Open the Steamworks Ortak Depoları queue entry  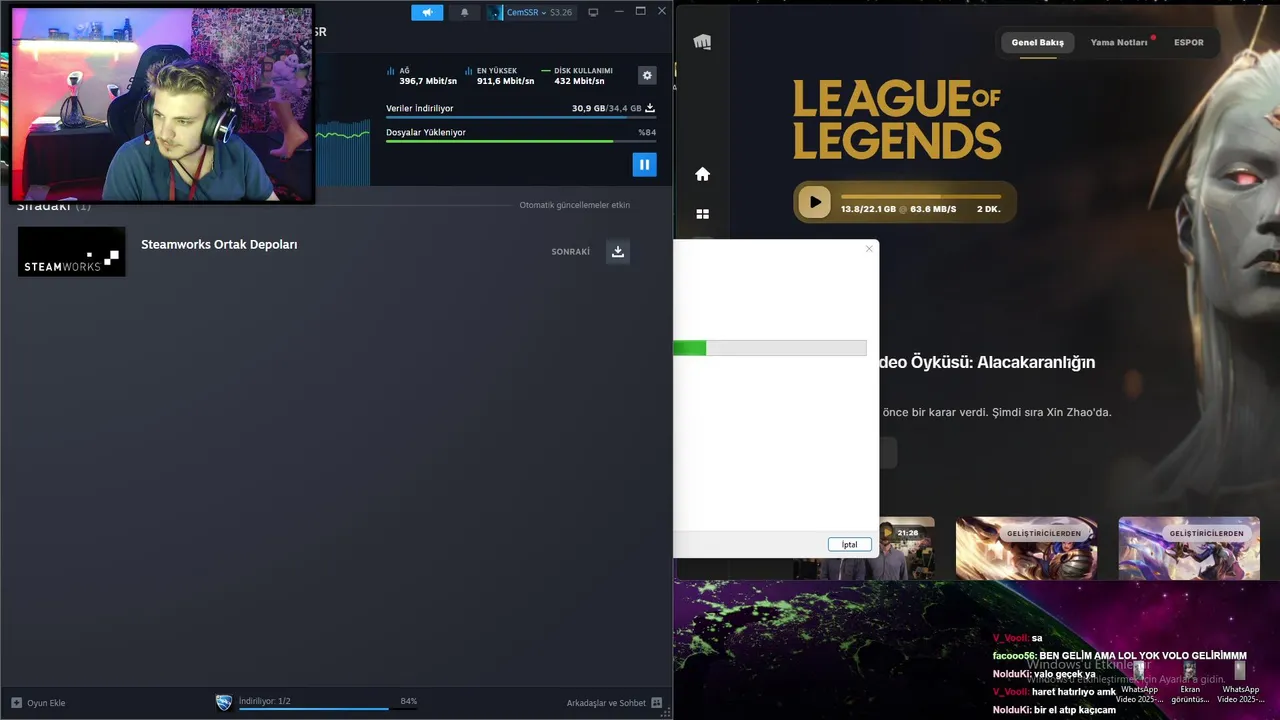[x=219, y=244]
